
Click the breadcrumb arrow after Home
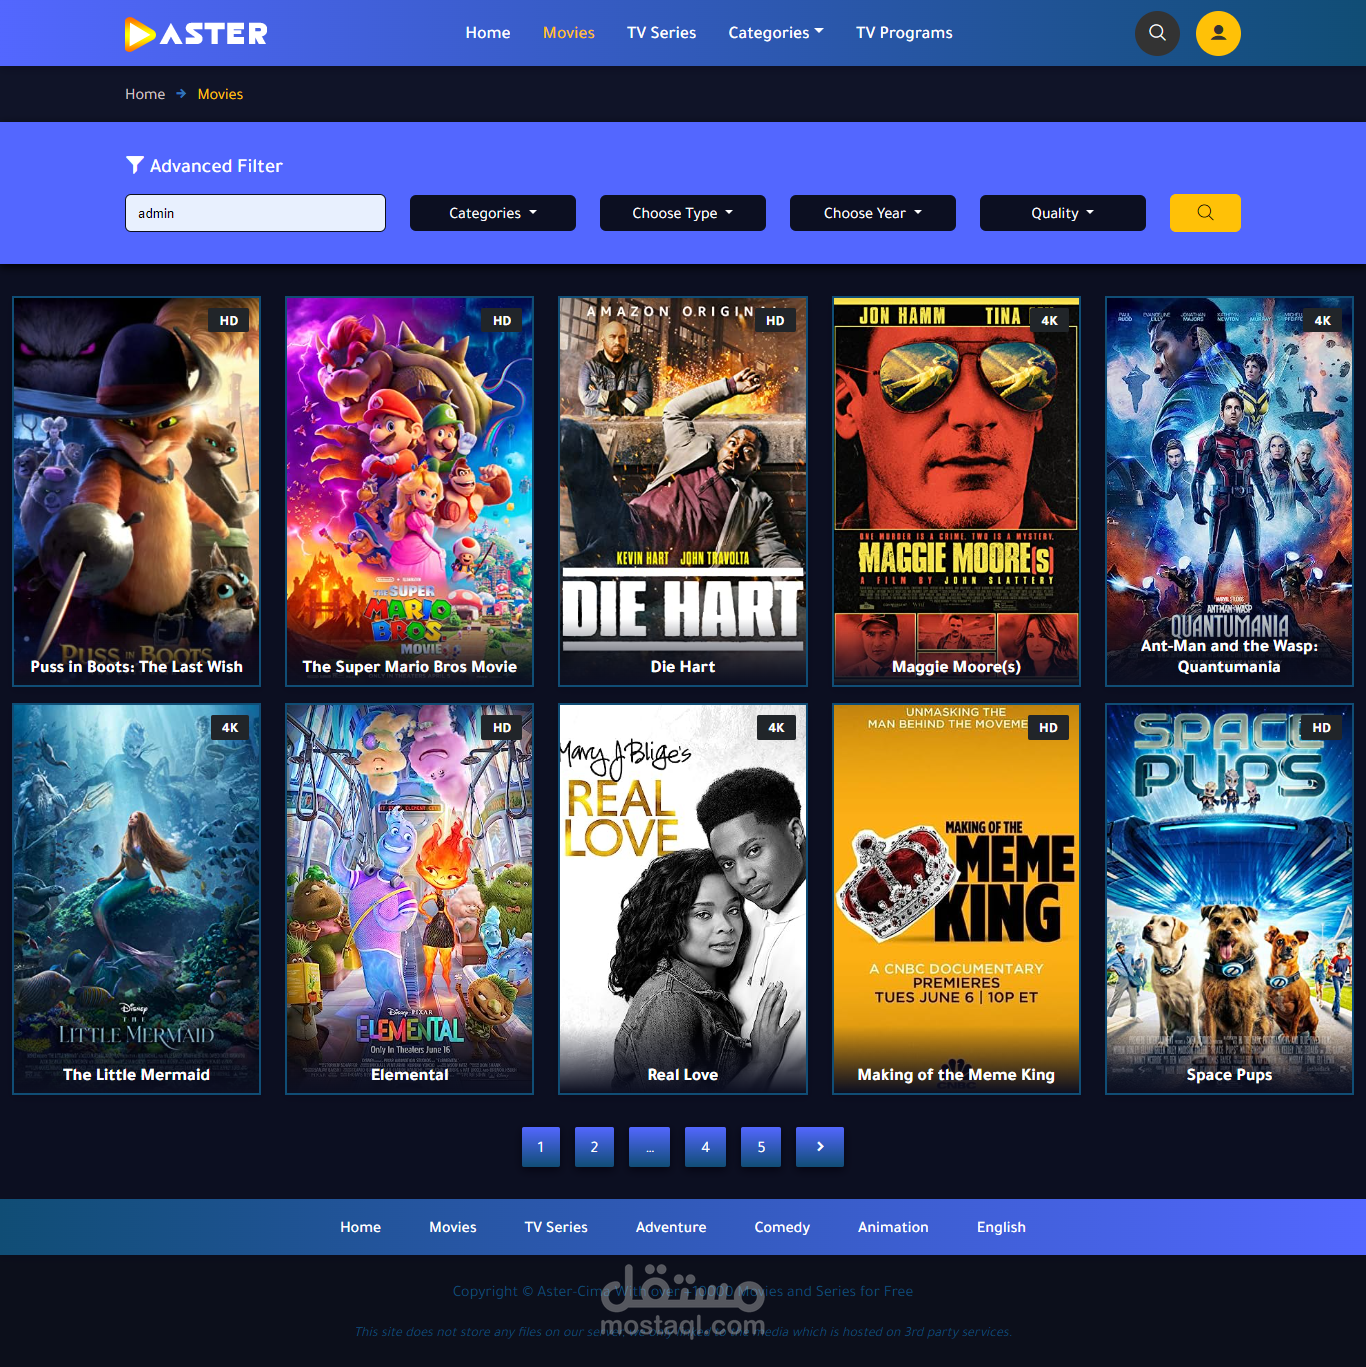(x=181, y=94)
